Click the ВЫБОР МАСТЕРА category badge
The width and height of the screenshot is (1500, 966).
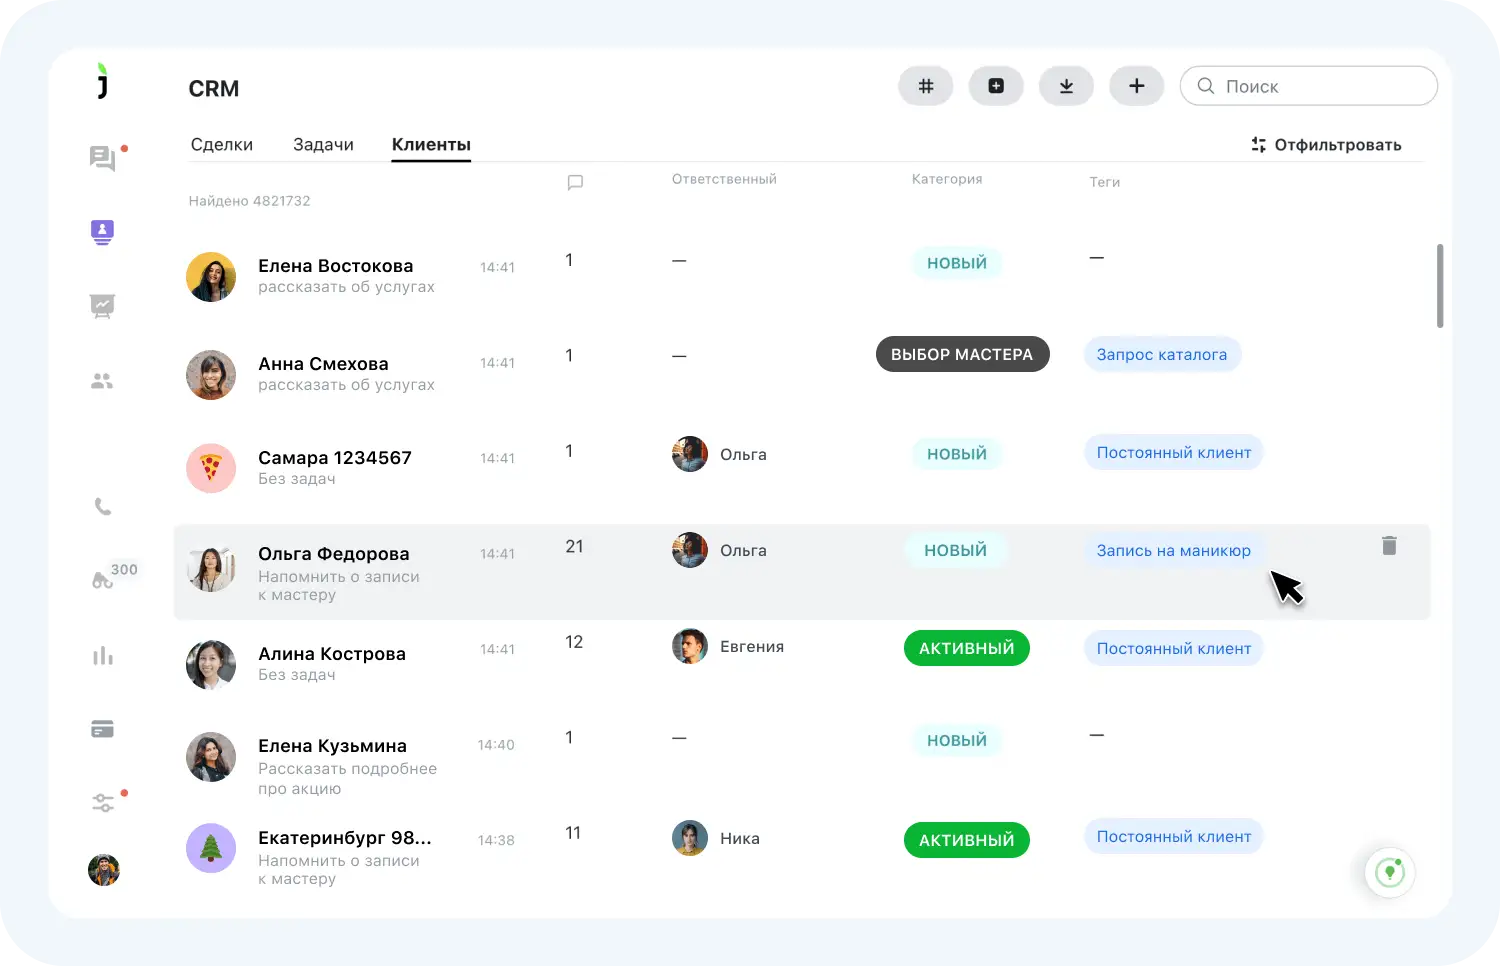pyautogui.click(x=962, y=354)
